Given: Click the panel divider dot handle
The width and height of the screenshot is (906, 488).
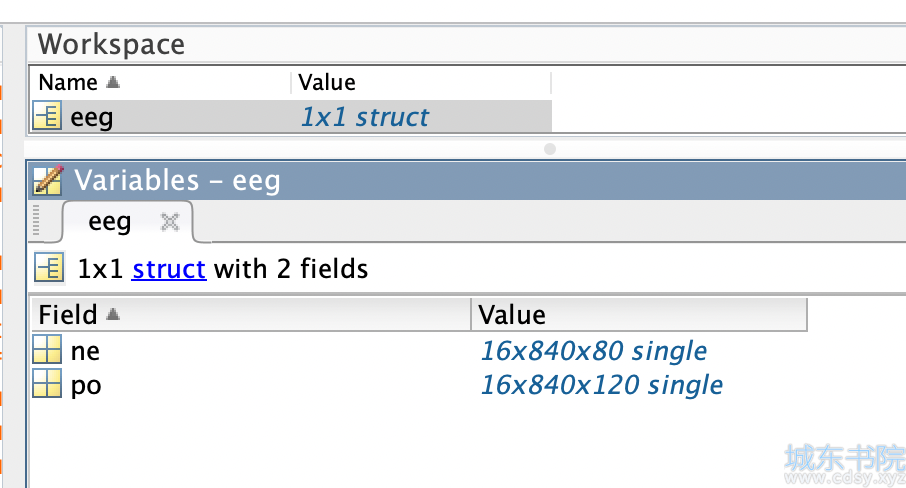Looking at the screenshot, I should [550, 149].
